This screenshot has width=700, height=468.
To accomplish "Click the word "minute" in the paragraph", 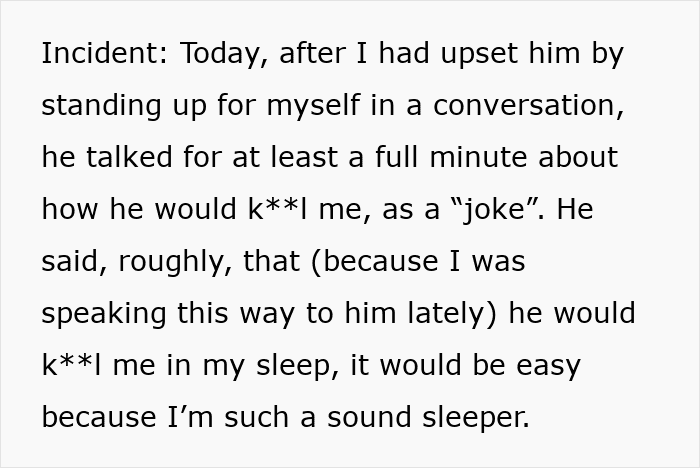I will click(478, 157).
